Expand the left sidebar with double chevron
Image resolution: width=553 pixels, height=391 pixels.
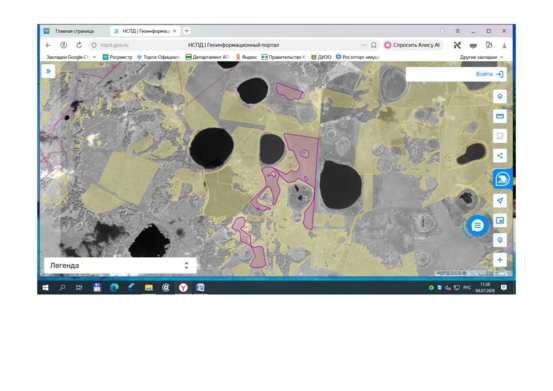click(48, 71)
